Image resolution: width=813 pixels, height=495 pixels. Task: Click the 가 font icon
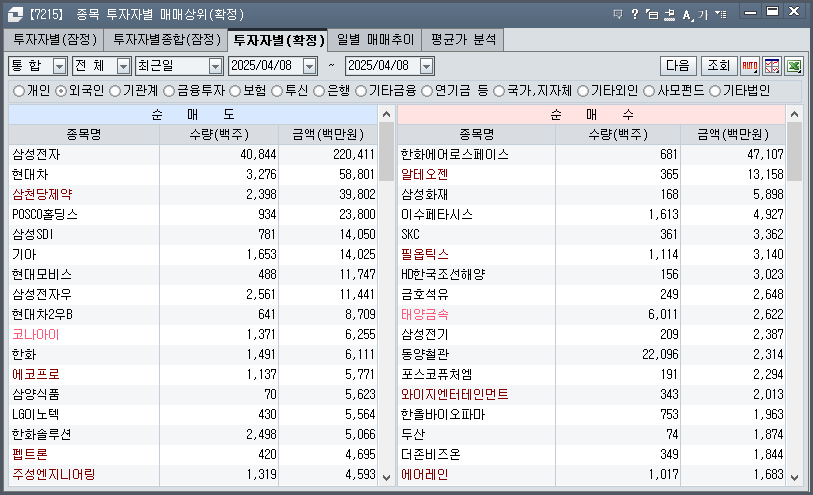coord(703,15)
